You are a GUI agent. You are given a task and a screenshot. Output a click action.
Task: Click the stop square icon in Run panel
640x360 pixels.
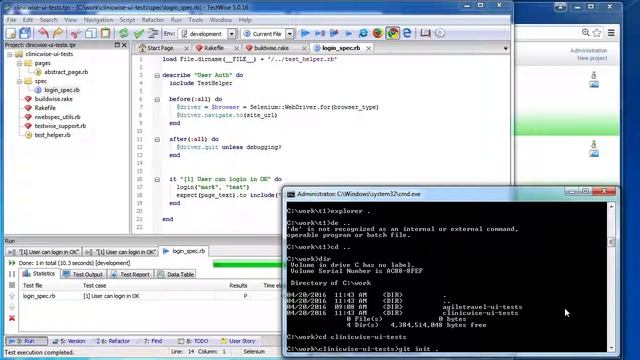point(12,285)
